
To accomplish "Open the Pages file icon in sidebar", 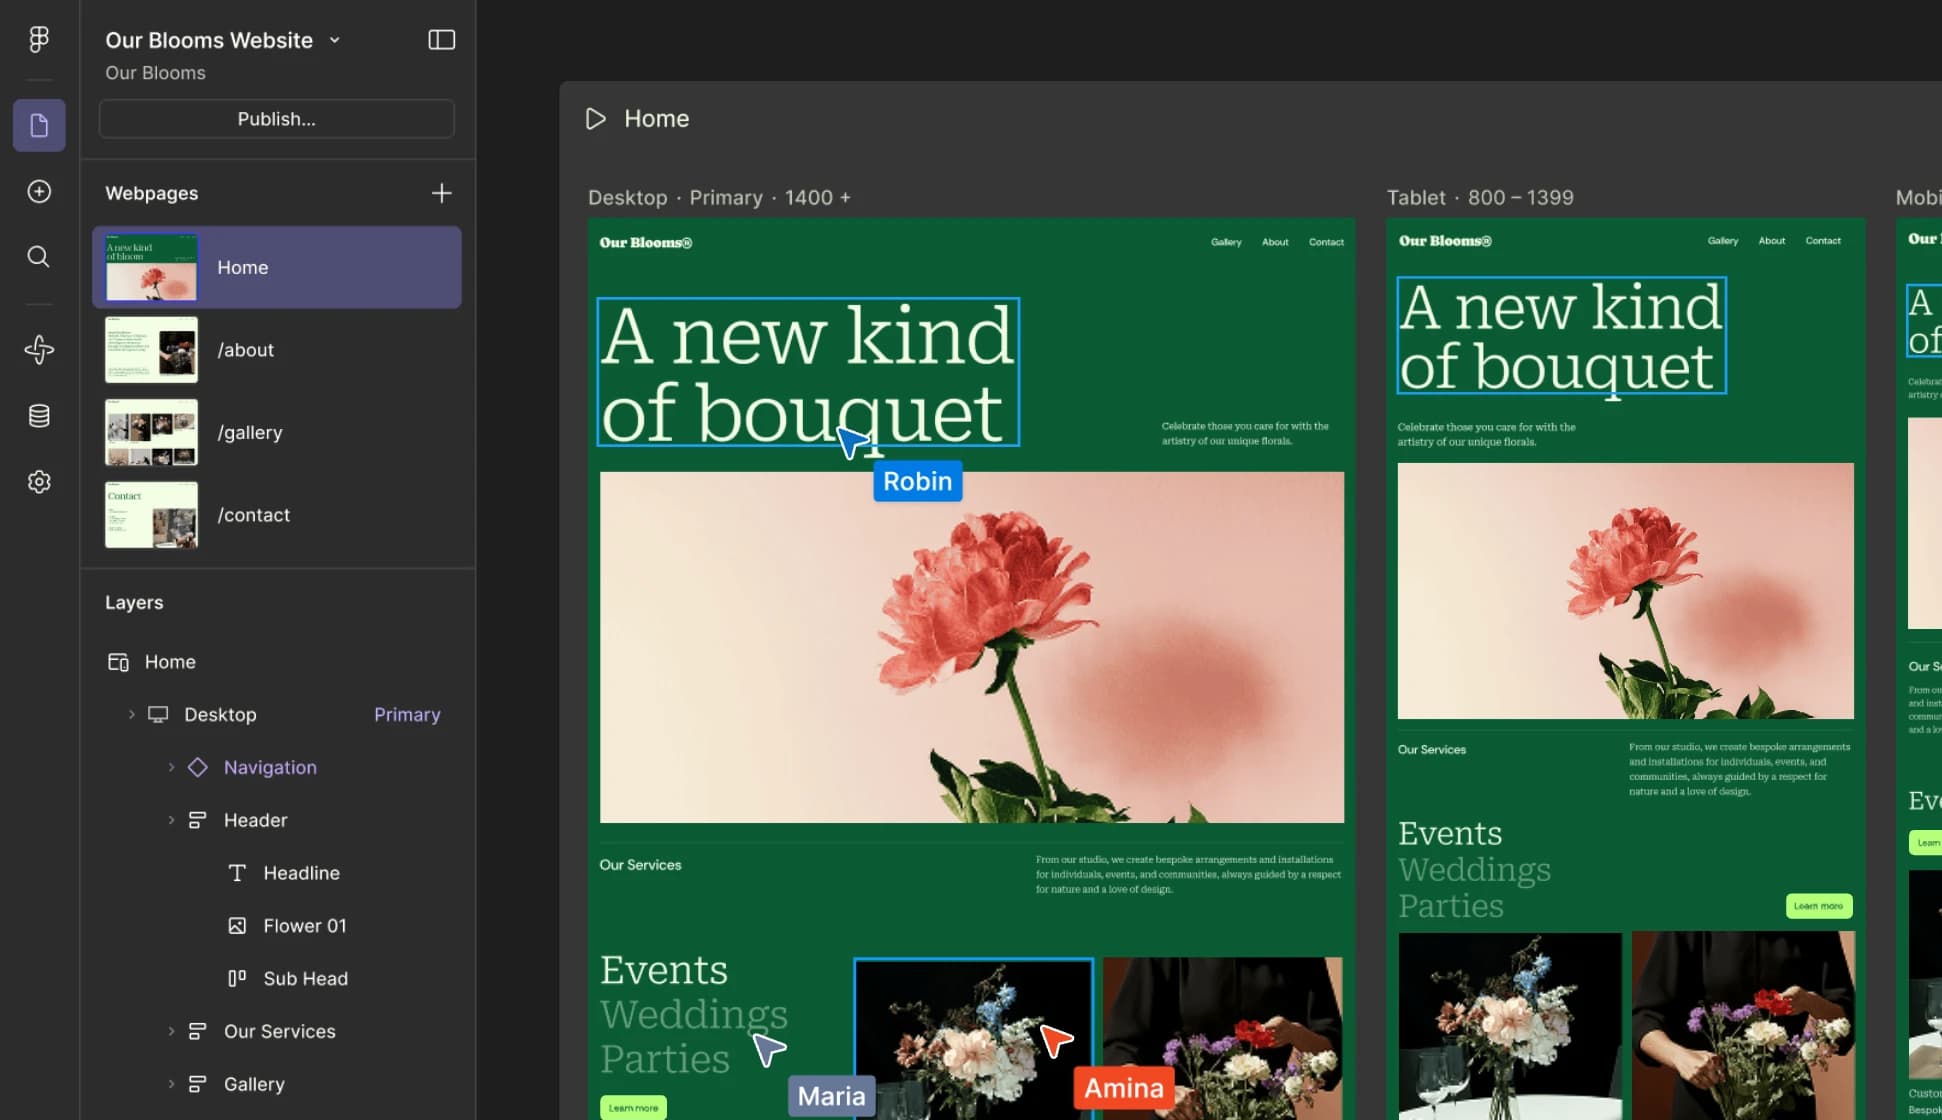I will (39, 125).
